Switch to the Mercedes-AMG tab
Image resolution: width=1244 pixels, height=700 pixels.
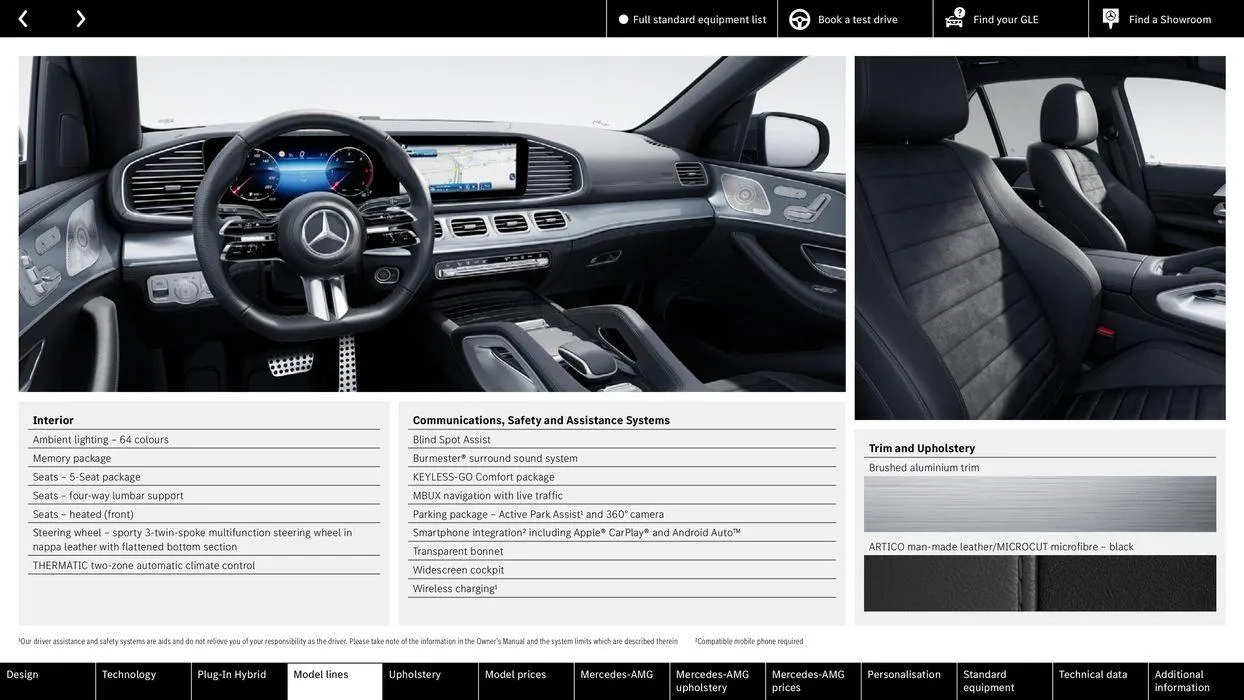pyautogui.click(x=621, y=677)
